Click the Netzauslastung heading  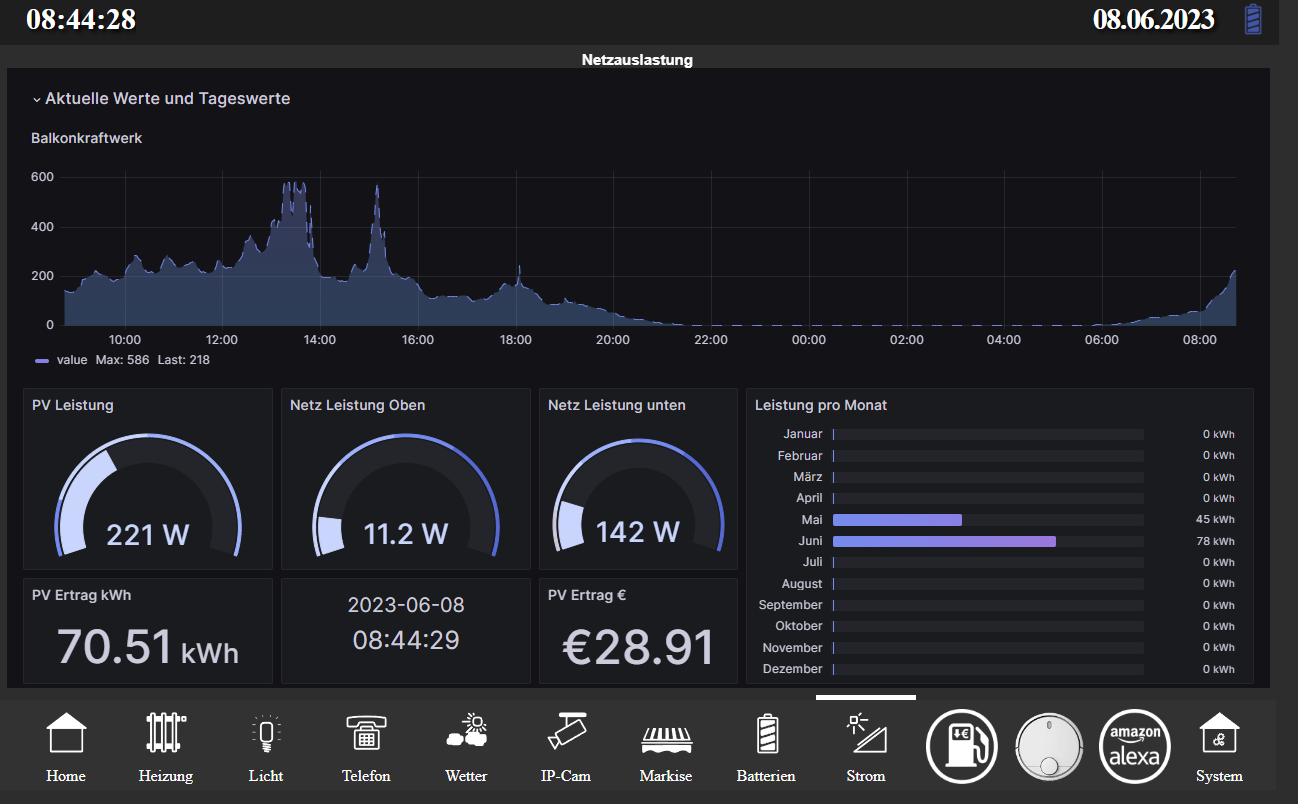pyautogui.click(x=637, y=60)
